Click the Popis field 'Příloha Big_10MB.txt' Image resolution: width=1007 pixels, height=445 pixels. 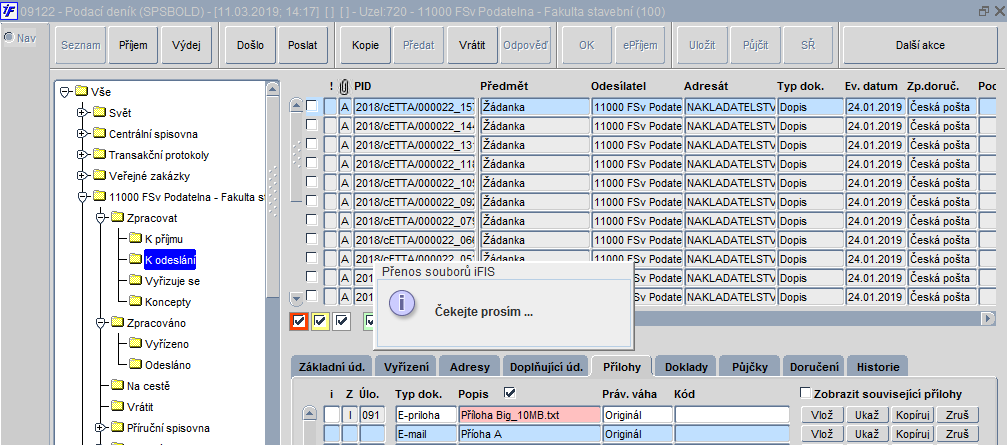(529, 415)
